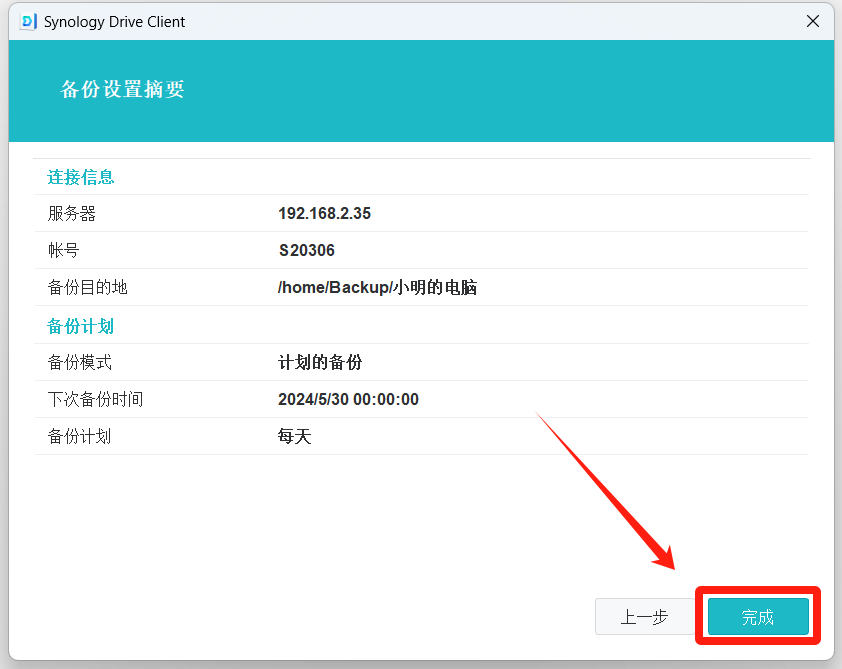The height and width of the screenshot is (669, 842).
Task: Click the Synology Drive Client title bar icon
Action: (x=28, y=21)
